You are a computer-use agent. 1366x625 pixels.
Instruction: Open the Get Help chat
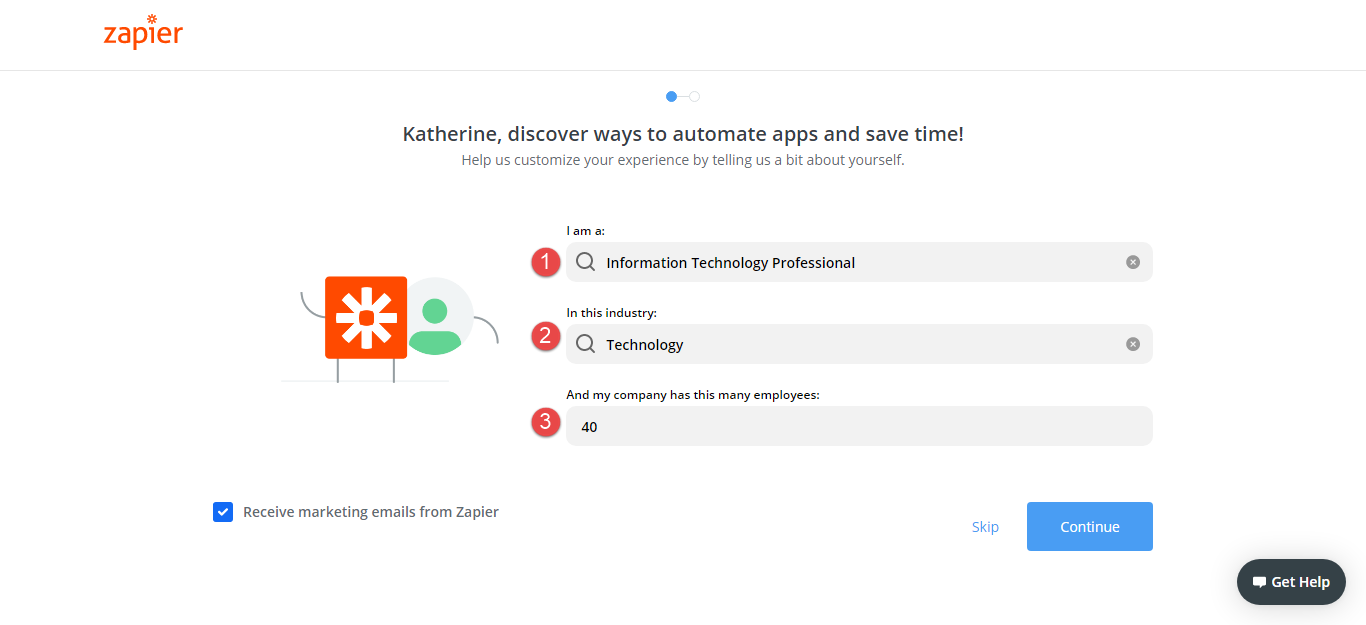click(x=1291, y=582)
